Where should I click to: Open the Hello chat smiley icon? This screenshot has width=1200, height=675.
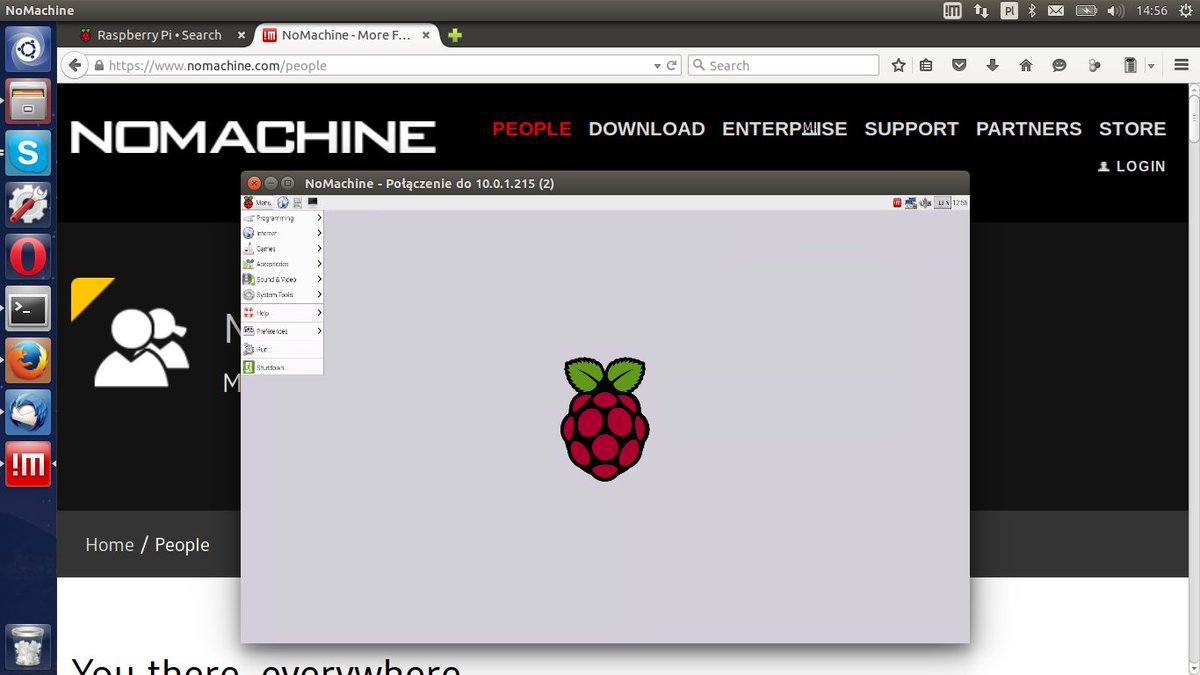tap(1059, 65)
